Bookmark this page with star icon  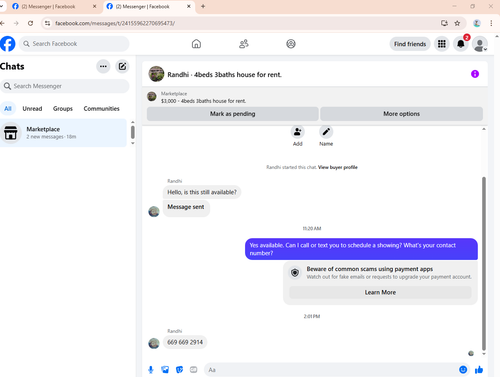click(457, 23)
